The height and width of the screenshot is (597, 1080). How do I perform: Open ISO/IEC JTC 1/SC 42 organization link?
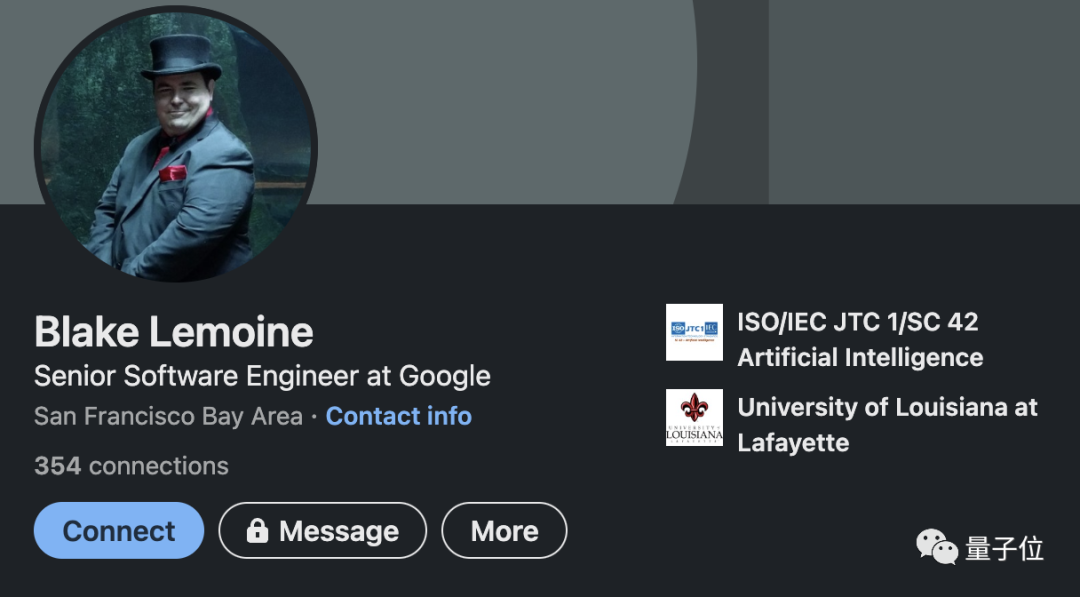(857, 322)
